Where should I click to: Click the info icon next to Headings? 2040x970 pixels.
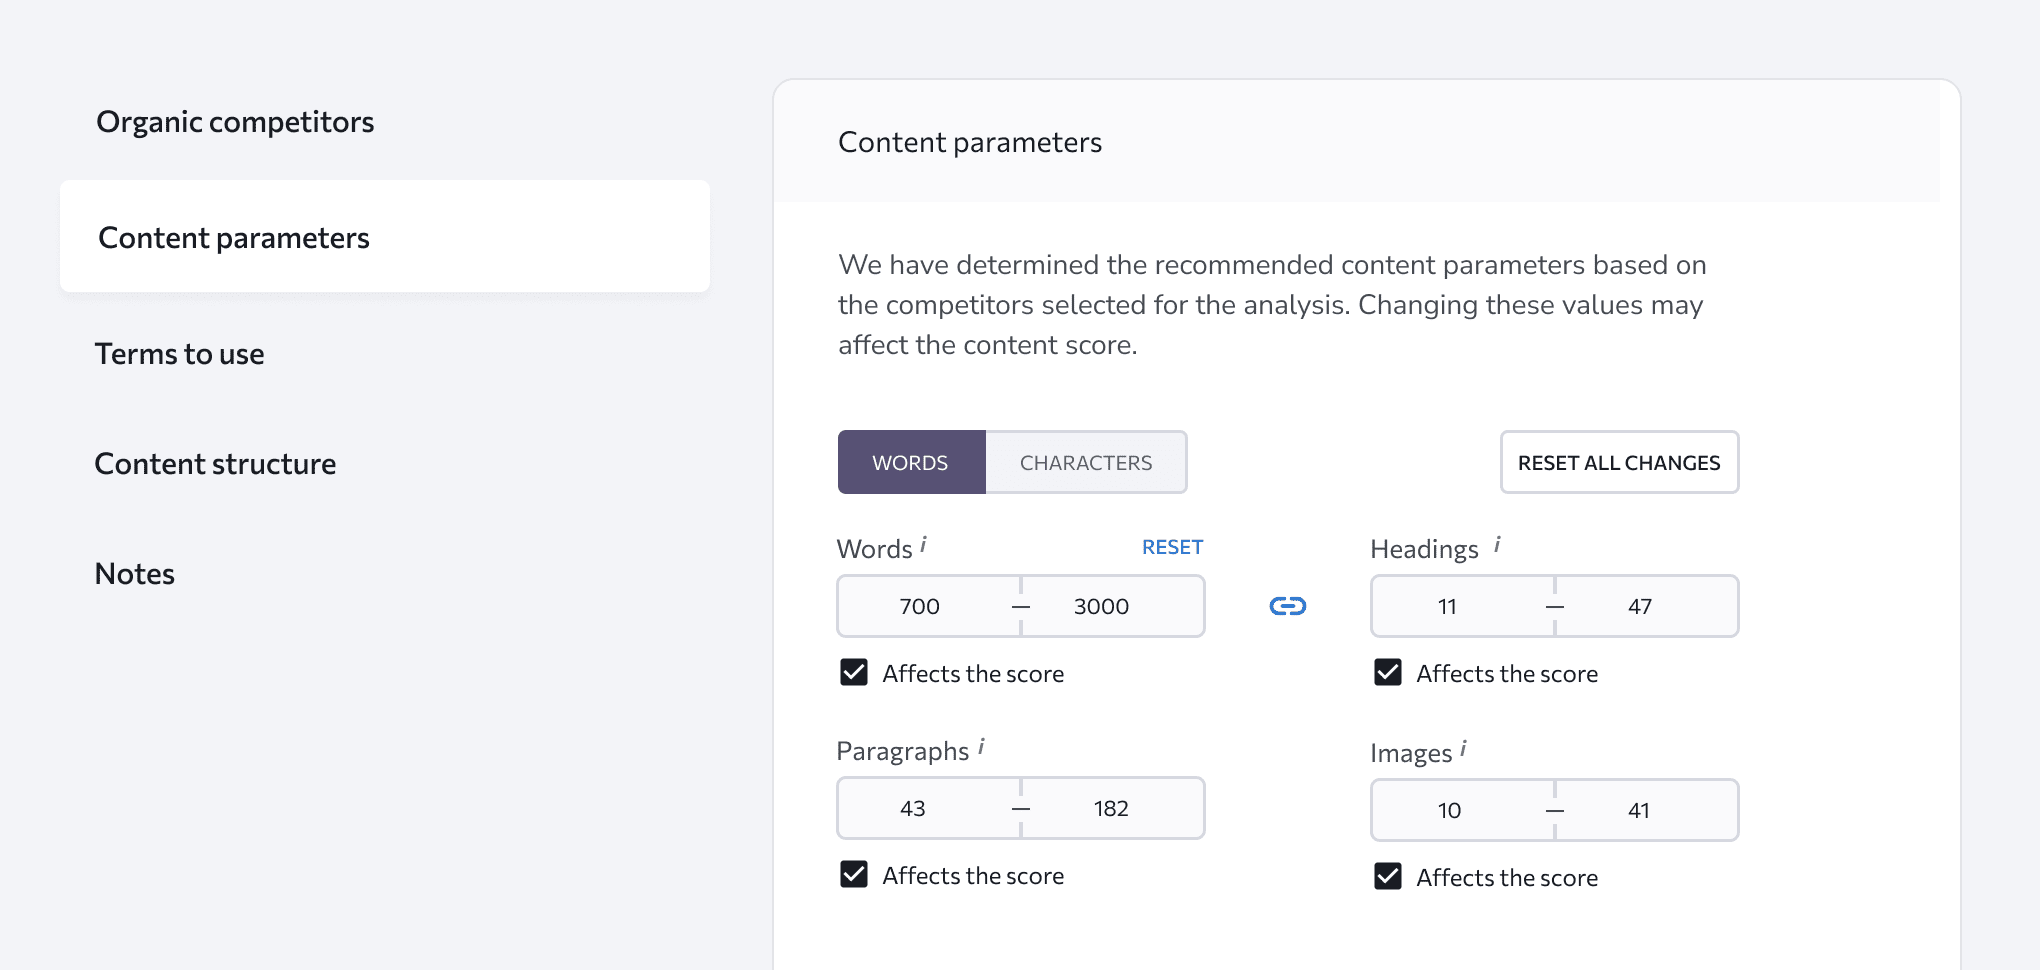click(1497, 545)
